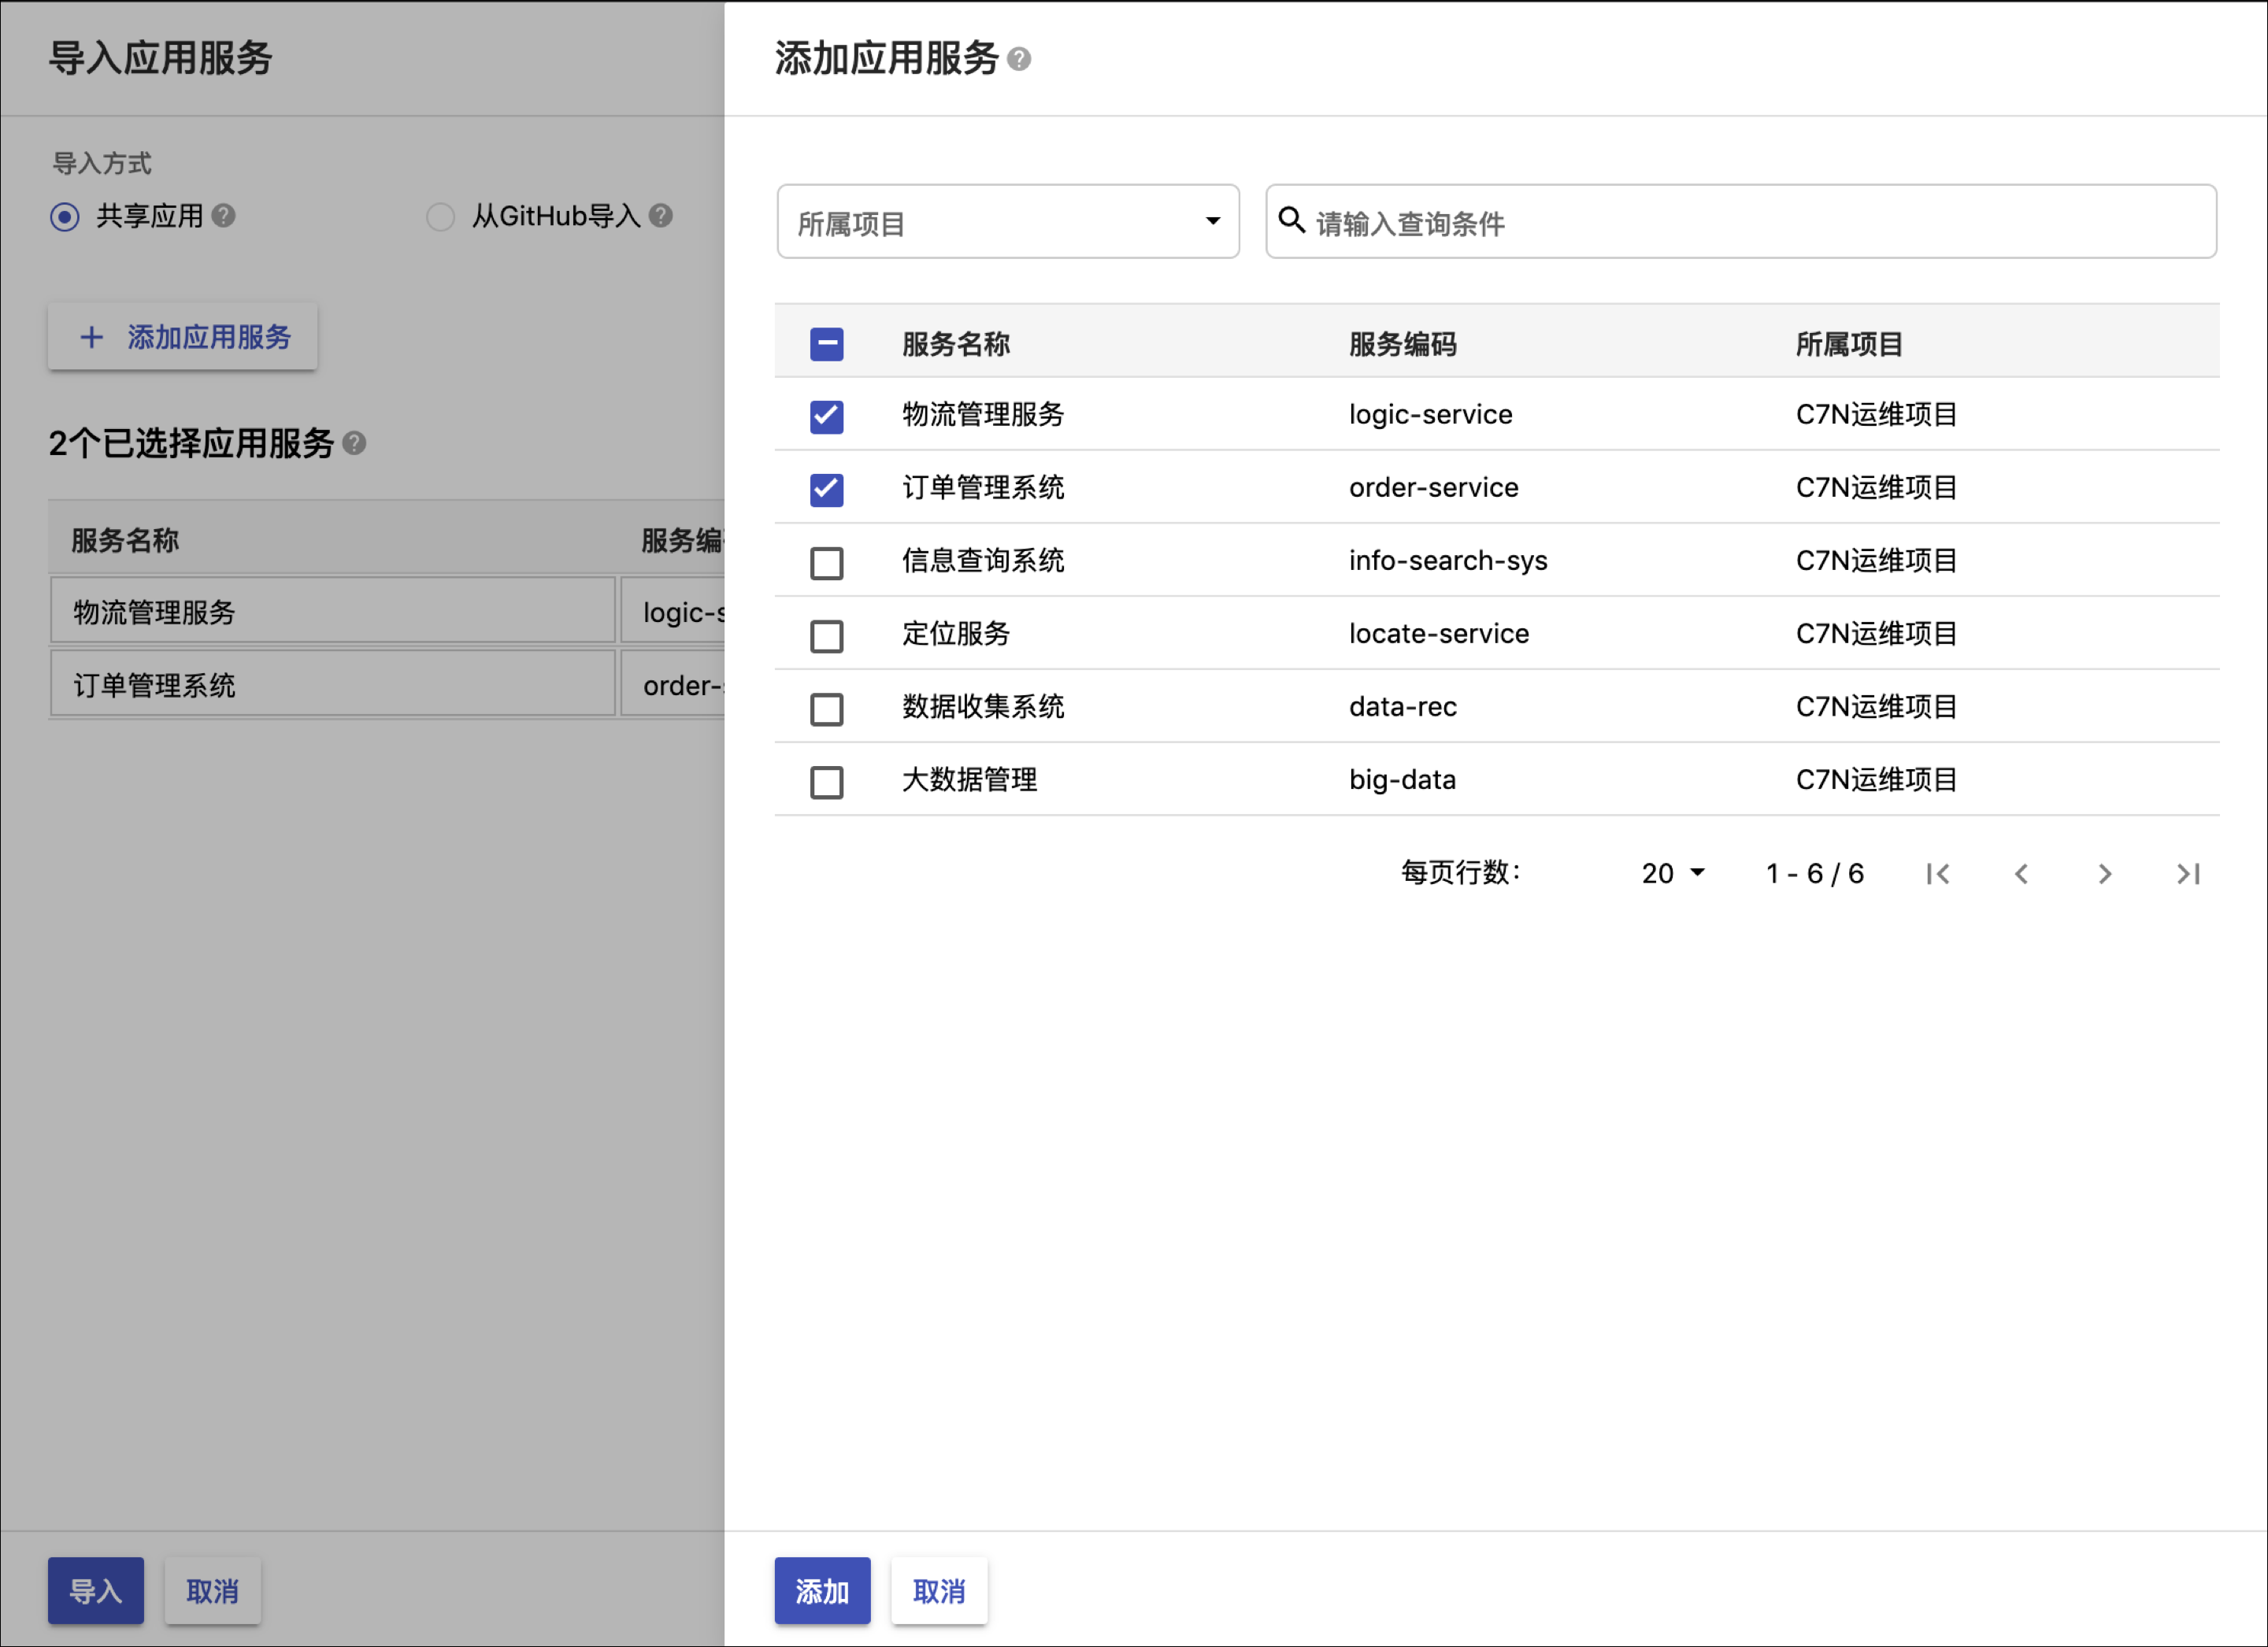Check 信息查询系统 checkbox
2268x1647 pixels.
click(x=827, y=563)
